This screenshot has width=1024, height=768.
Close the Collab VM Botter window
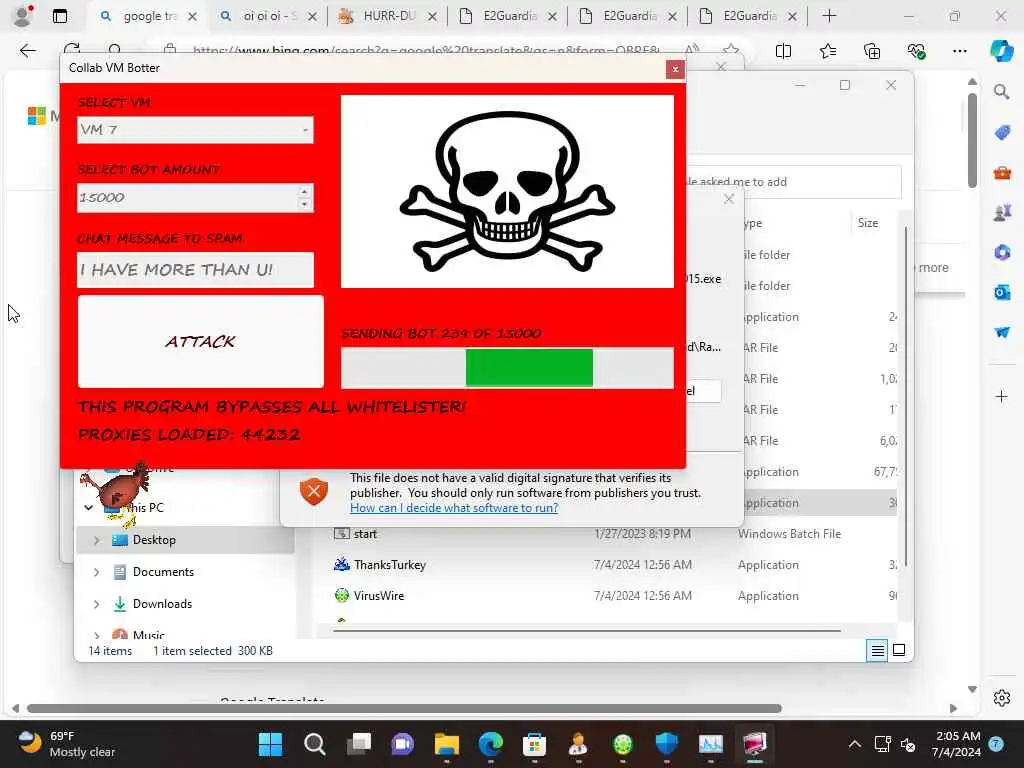(675, 69)
